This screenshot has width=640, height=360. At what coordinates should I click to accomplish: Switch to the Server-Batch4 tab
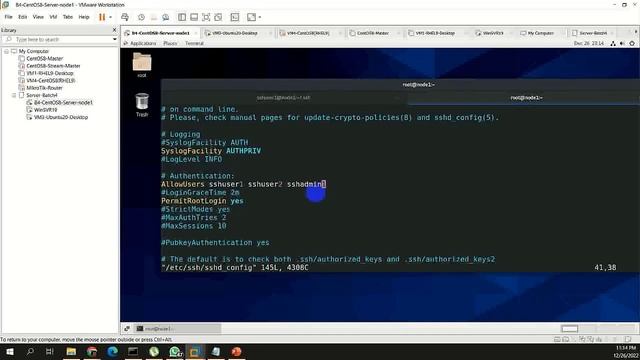click(x=593, y=33)
